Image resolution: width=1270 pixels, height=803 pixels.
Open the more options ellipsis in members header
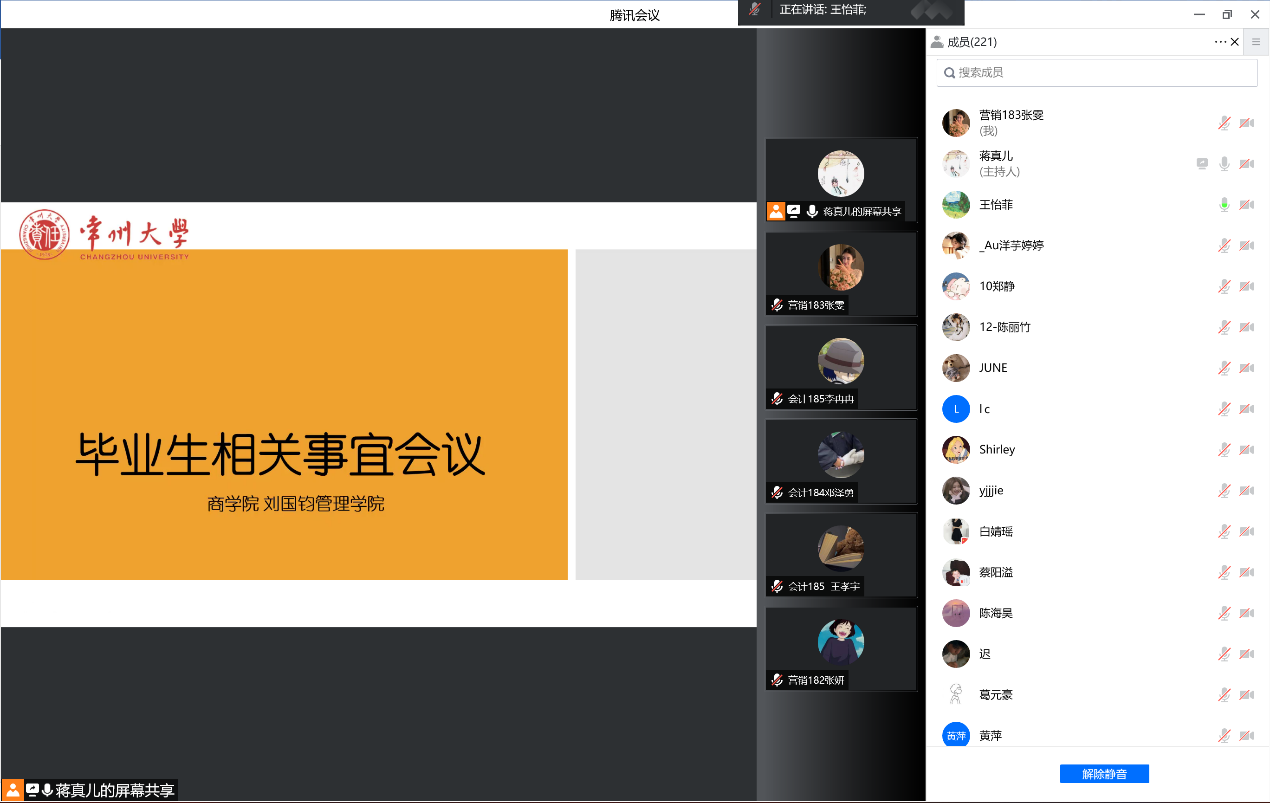click(1220, 42)
